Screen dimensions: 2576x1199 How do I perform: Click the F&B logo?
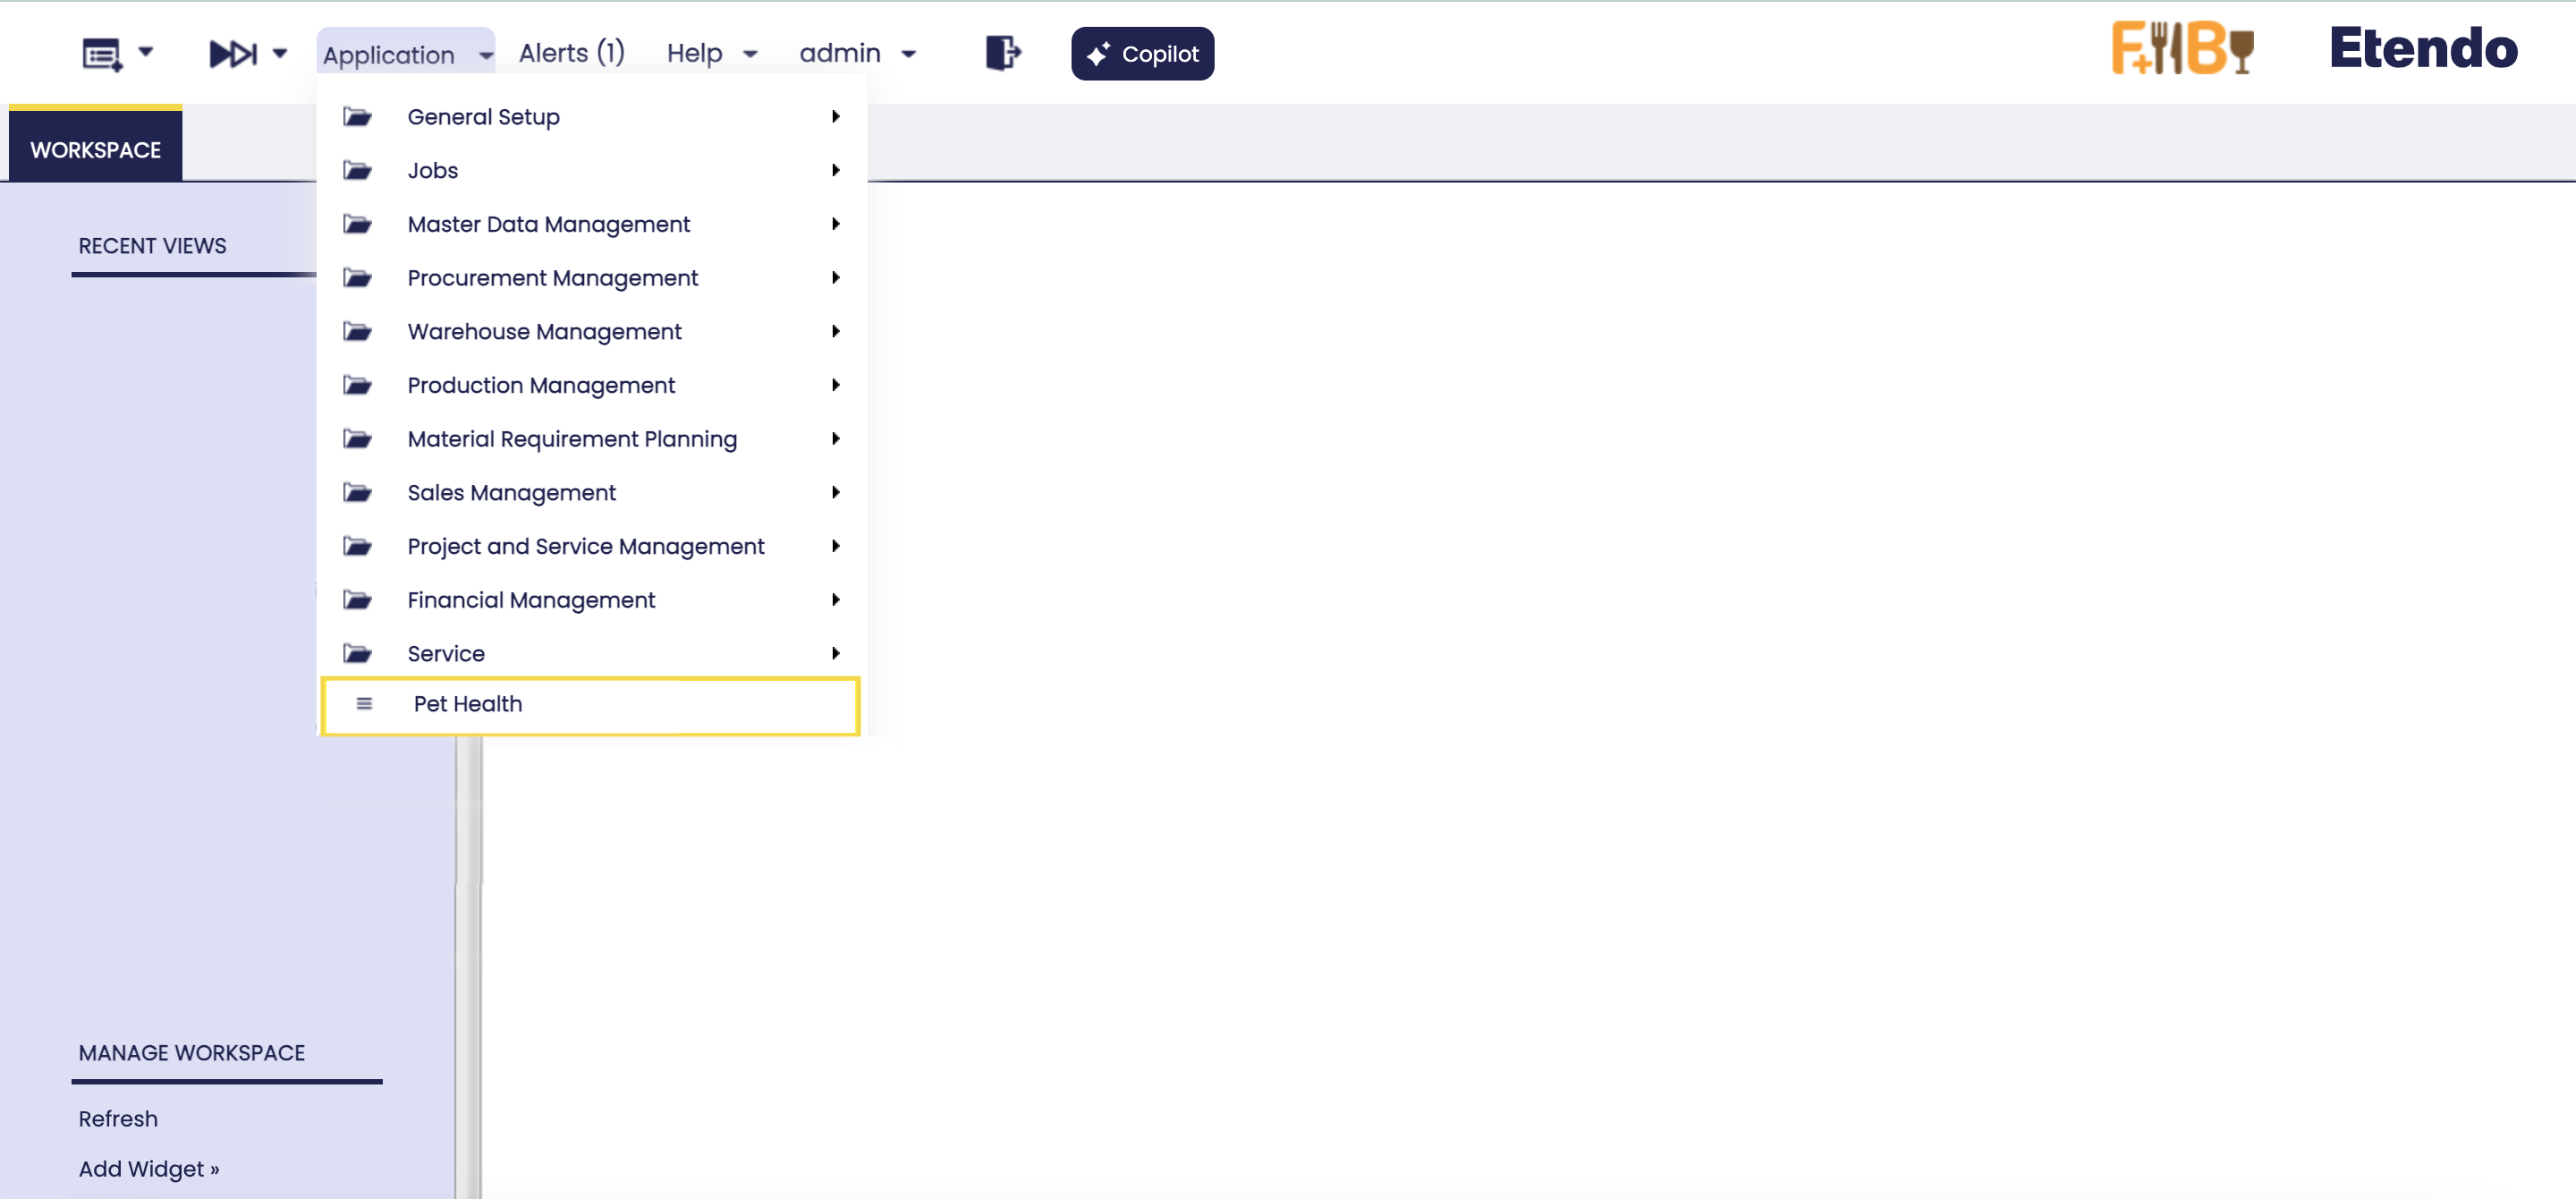(2183, 48)
